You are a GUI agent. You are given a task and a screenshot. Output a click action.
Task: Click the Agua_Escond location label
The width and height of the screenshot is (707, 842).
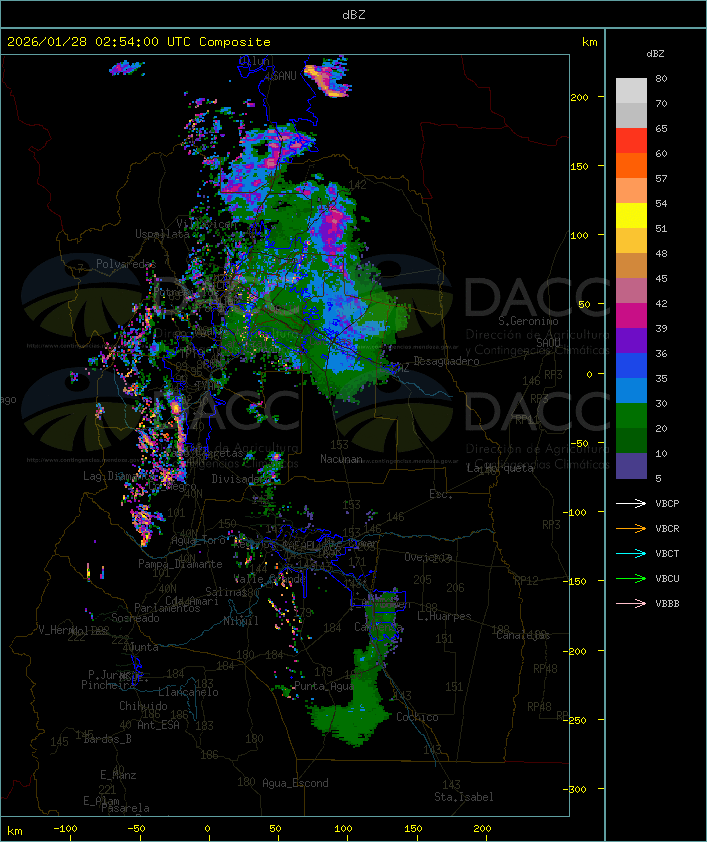tap(295, 783)
